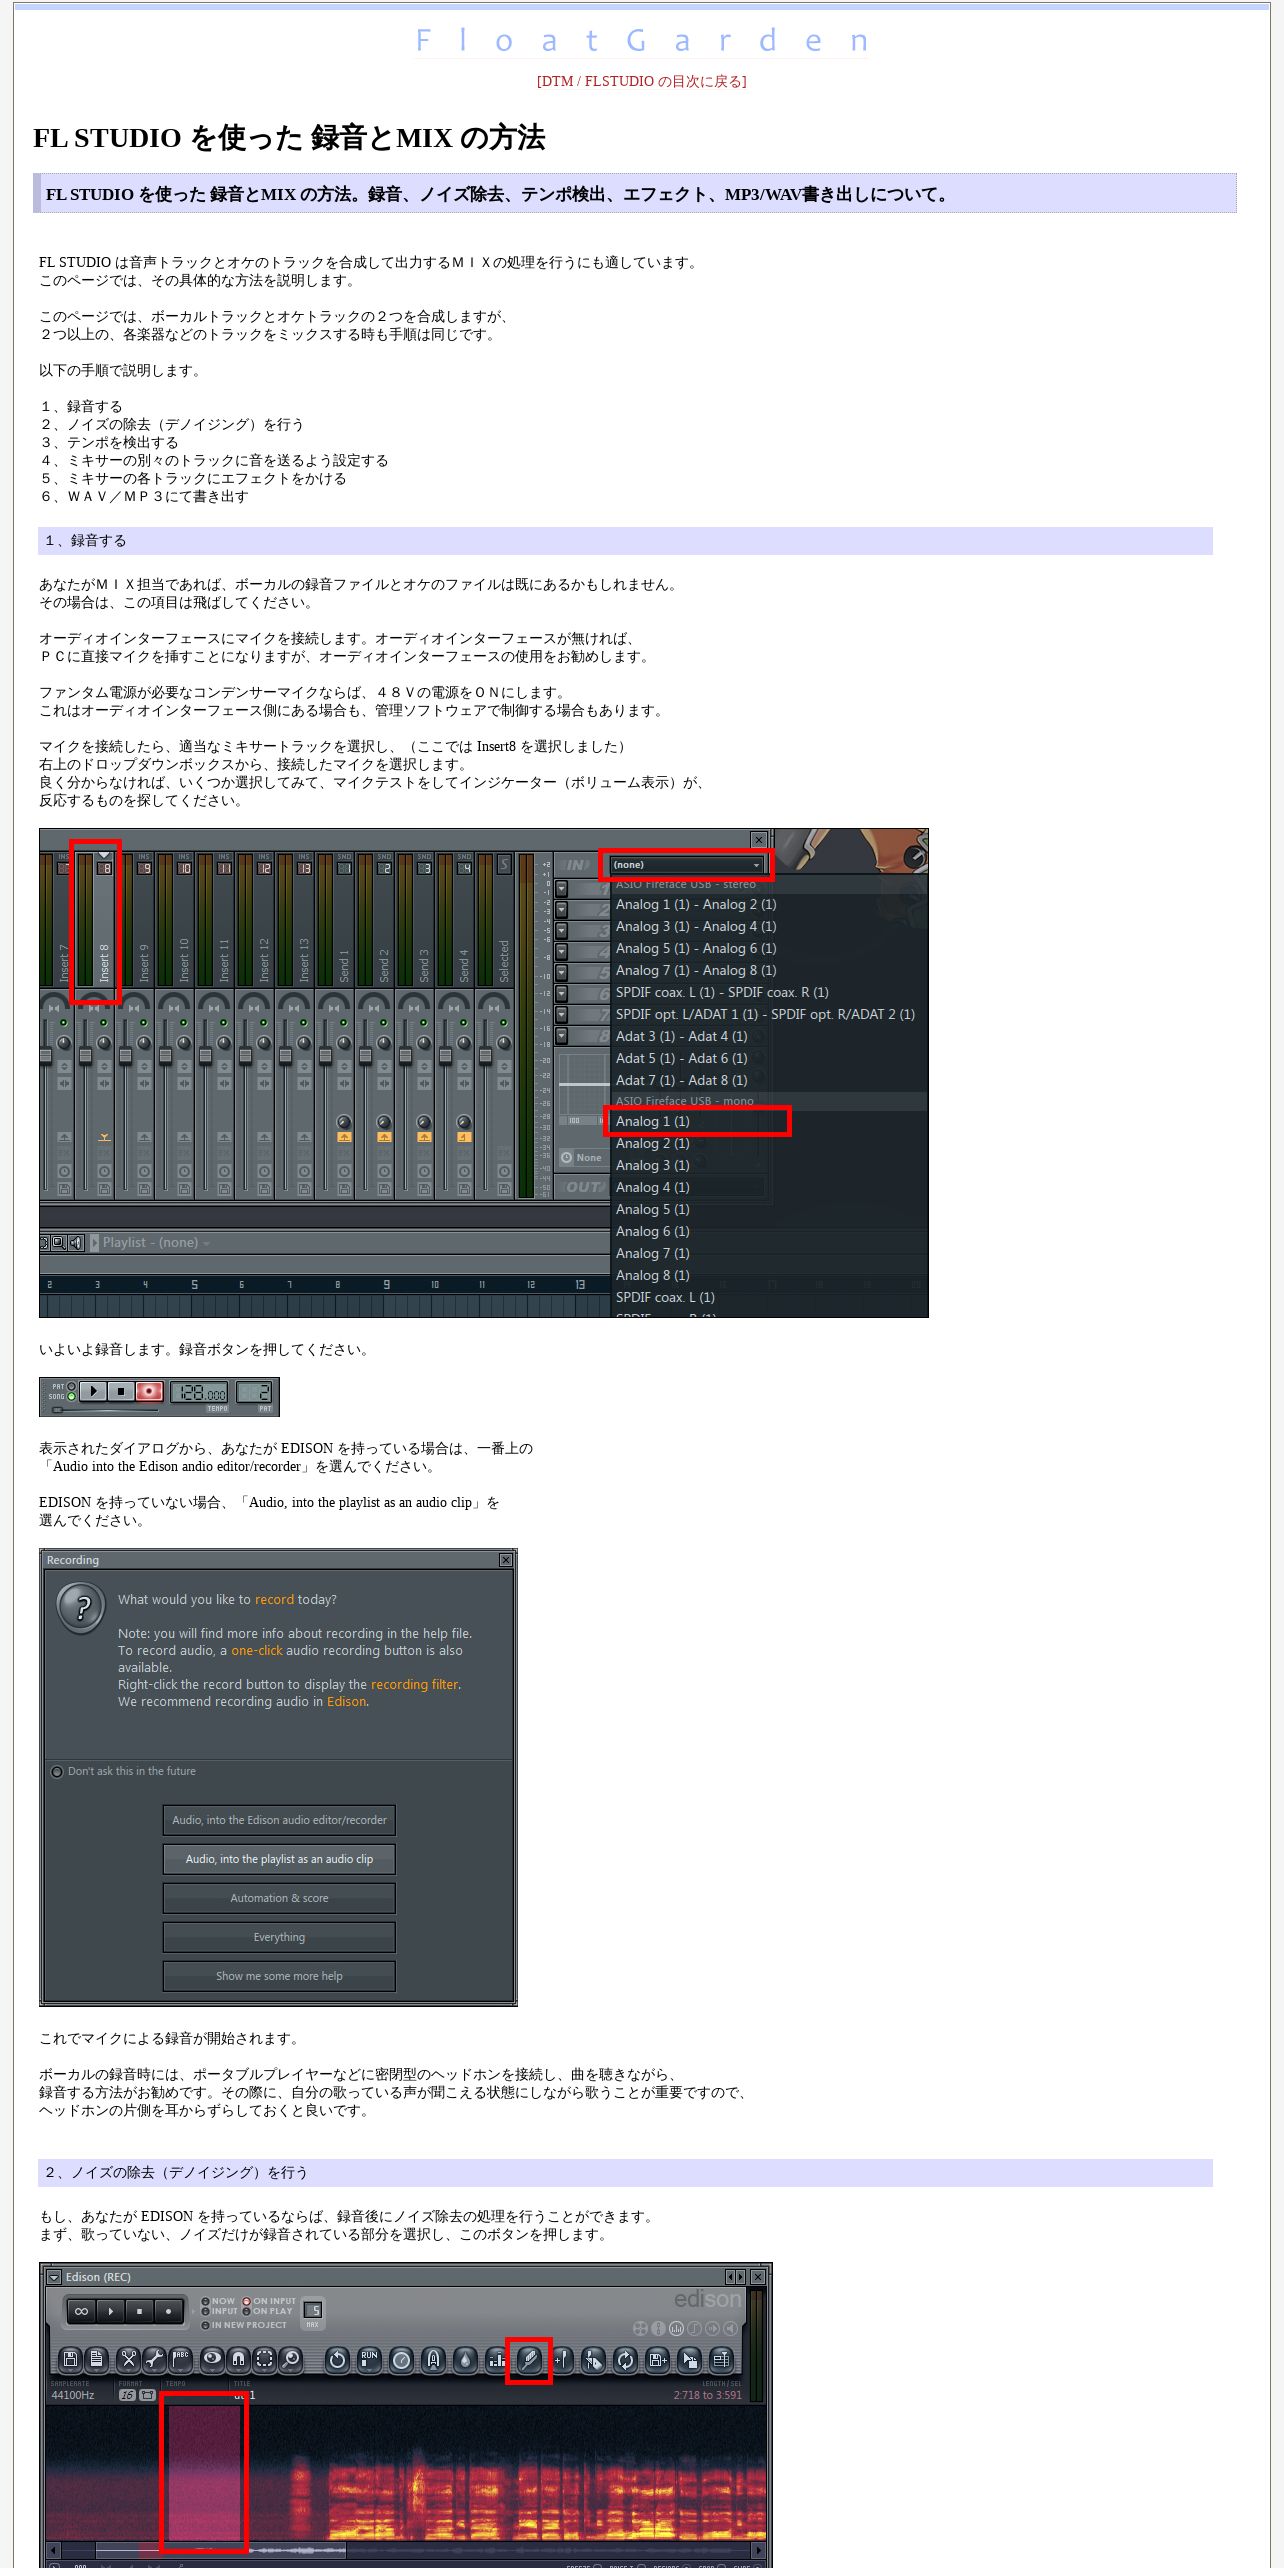This screenshot has width=1284, height=2568.
Task: Click the red transport record button
Action: coord(149,1391)
